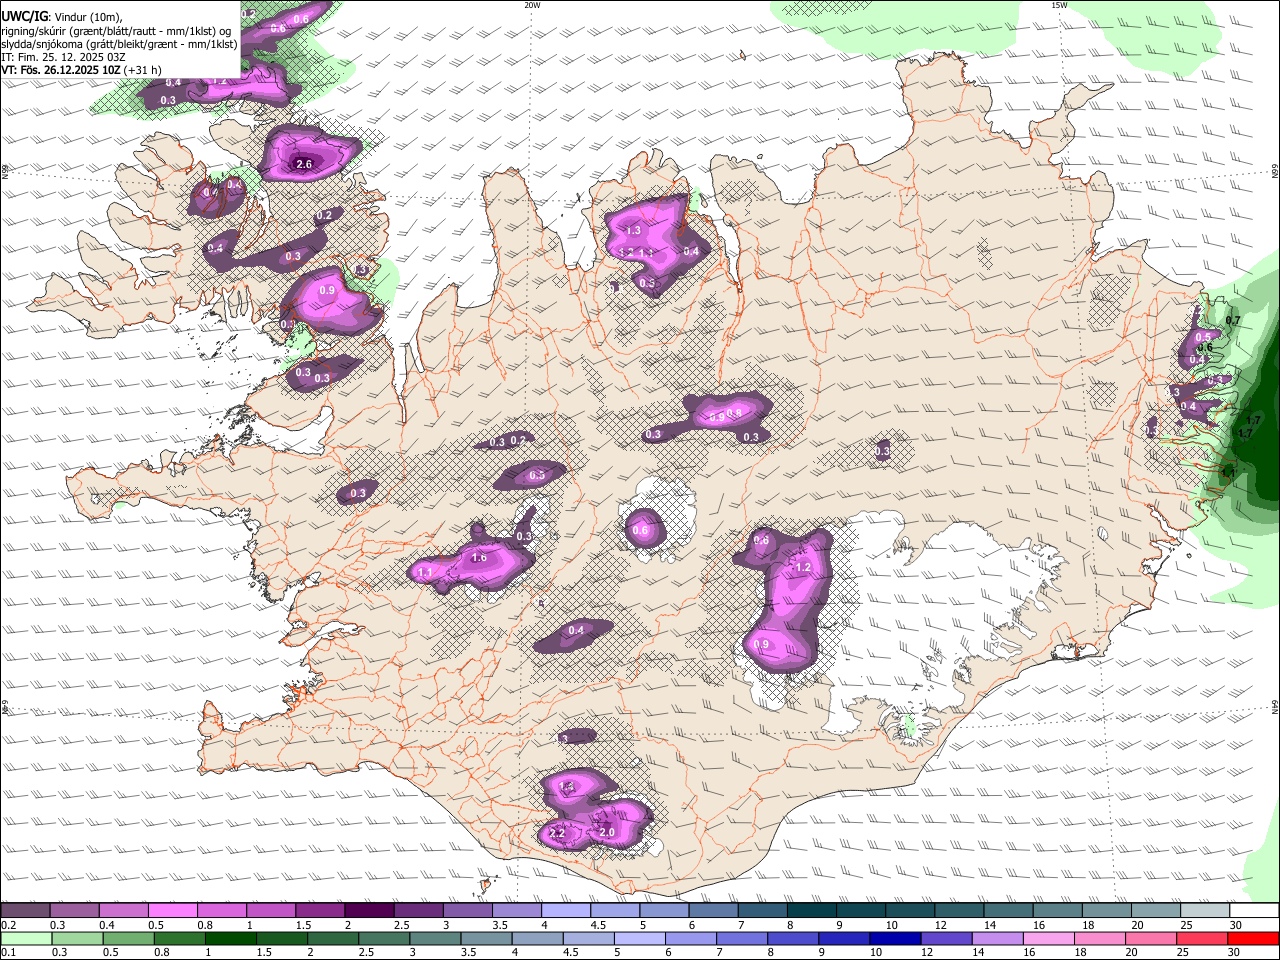1280x960 pixels.
Task: Click the darkest purple swatch labeled 2 in upper legend
Action: coord(368,911)
